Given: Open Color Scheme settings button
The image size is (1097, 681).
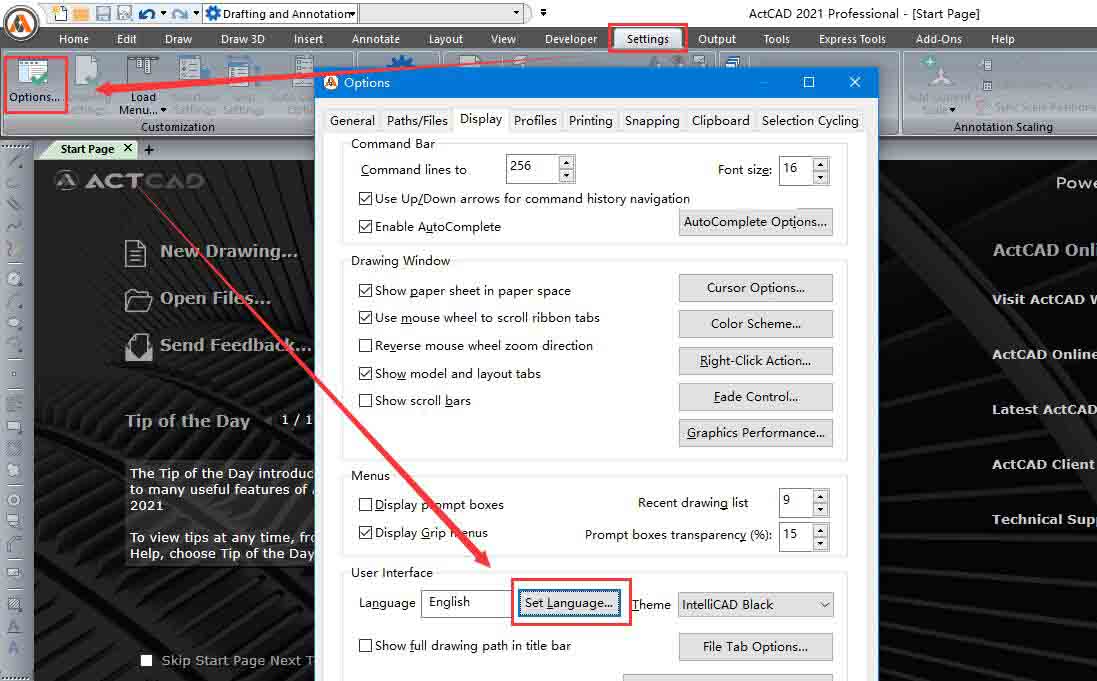Looking at the screenshot, I should [755, 324].
